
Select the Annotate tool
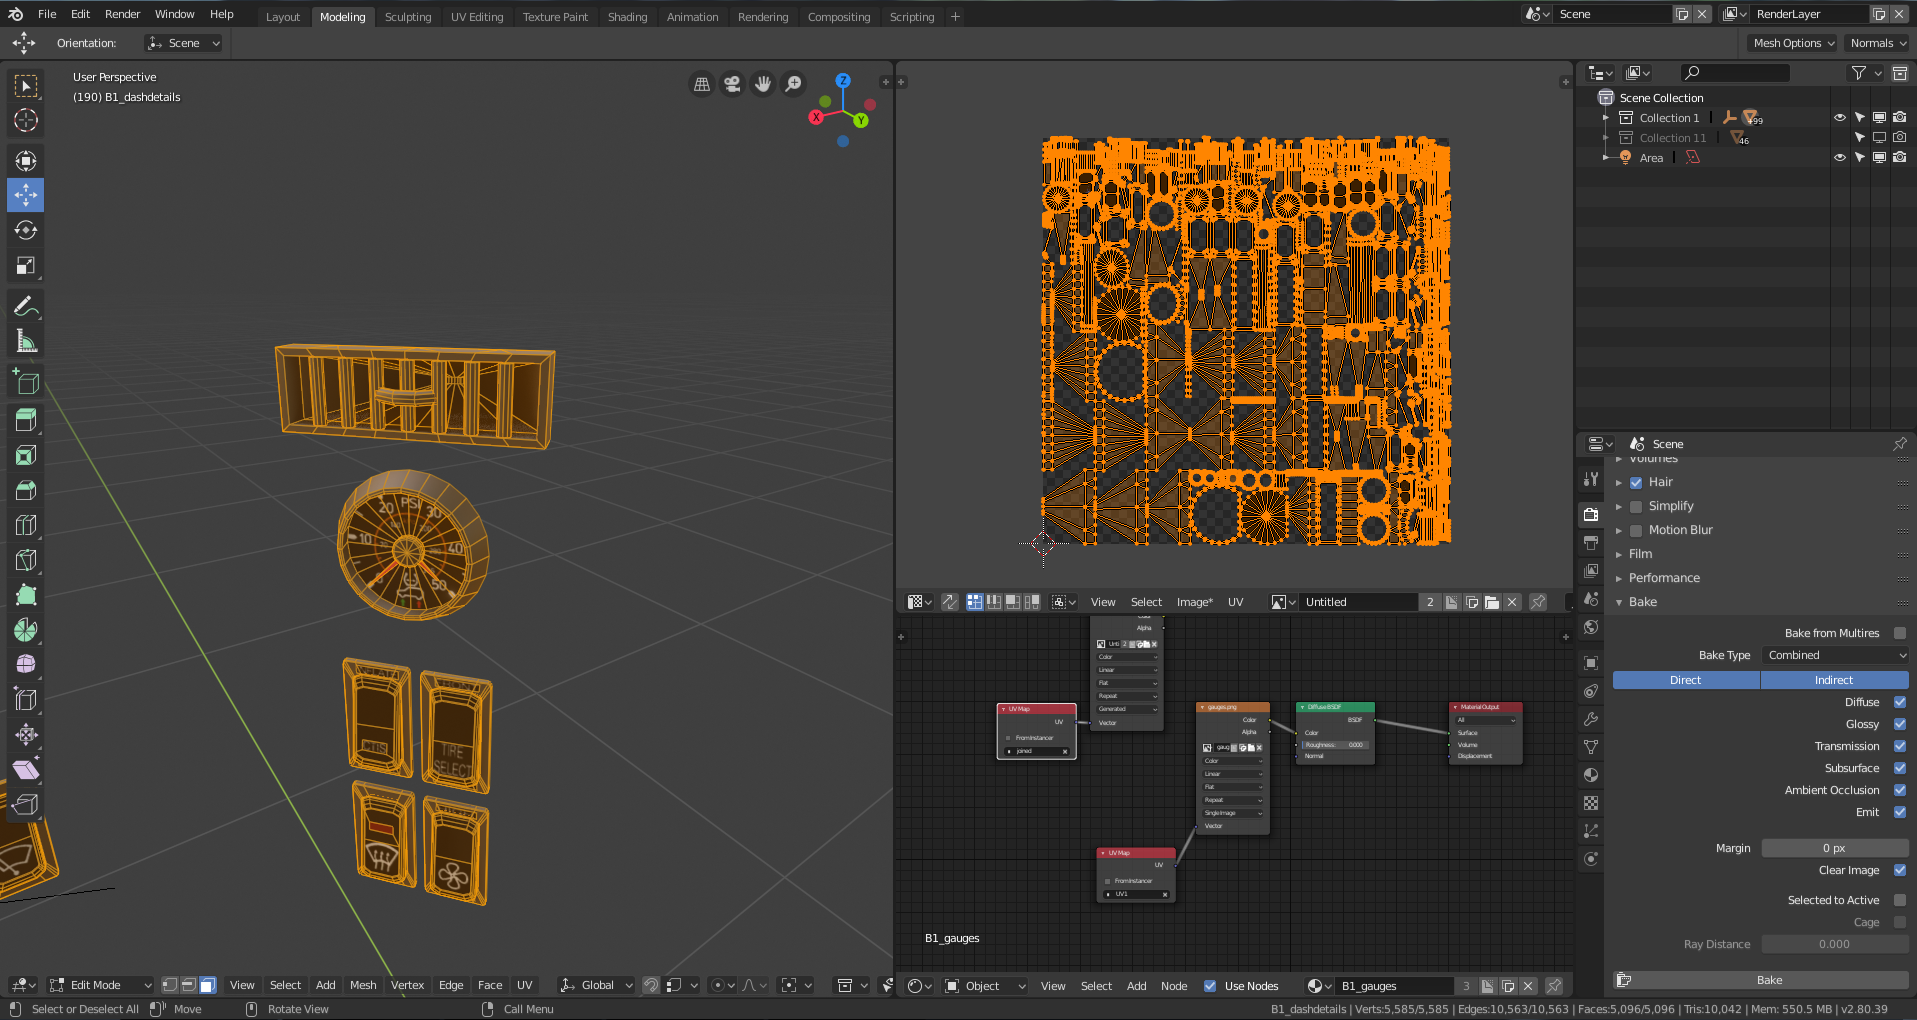point(26,306)
